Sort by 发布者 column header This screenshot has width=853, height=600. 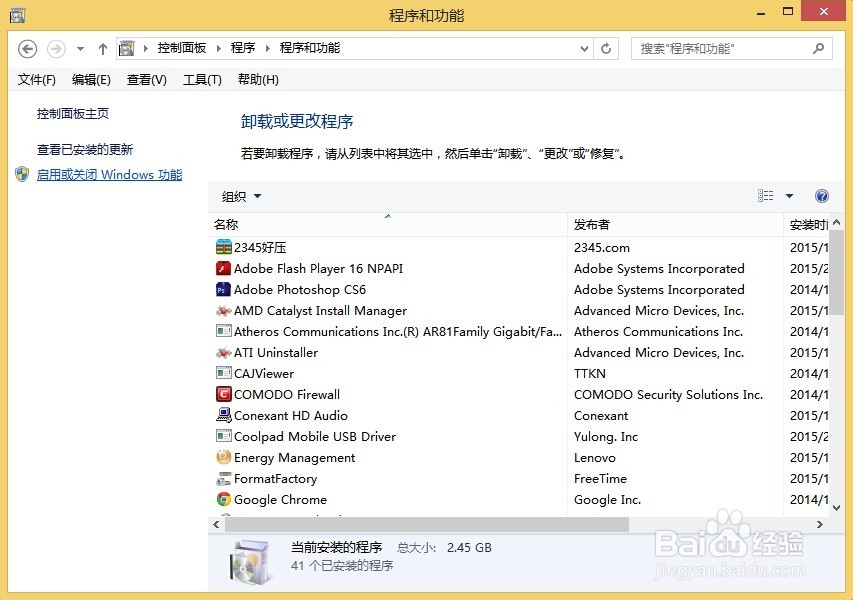[x=675, y=225]
